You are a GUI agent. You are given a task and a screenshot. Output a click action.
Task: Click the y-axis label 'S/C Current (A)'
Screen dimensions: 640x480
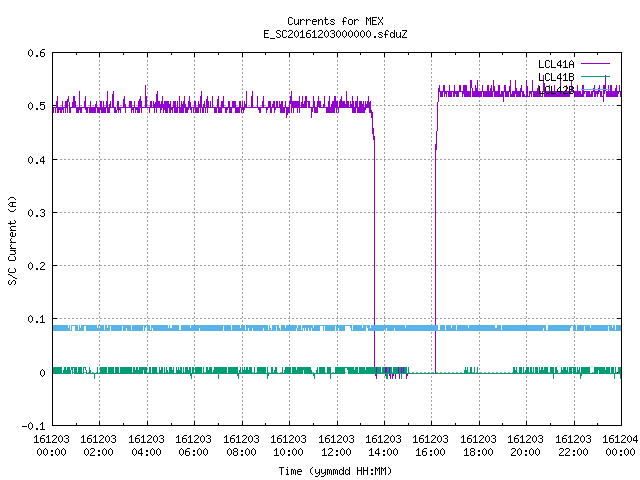coord(12,240)
